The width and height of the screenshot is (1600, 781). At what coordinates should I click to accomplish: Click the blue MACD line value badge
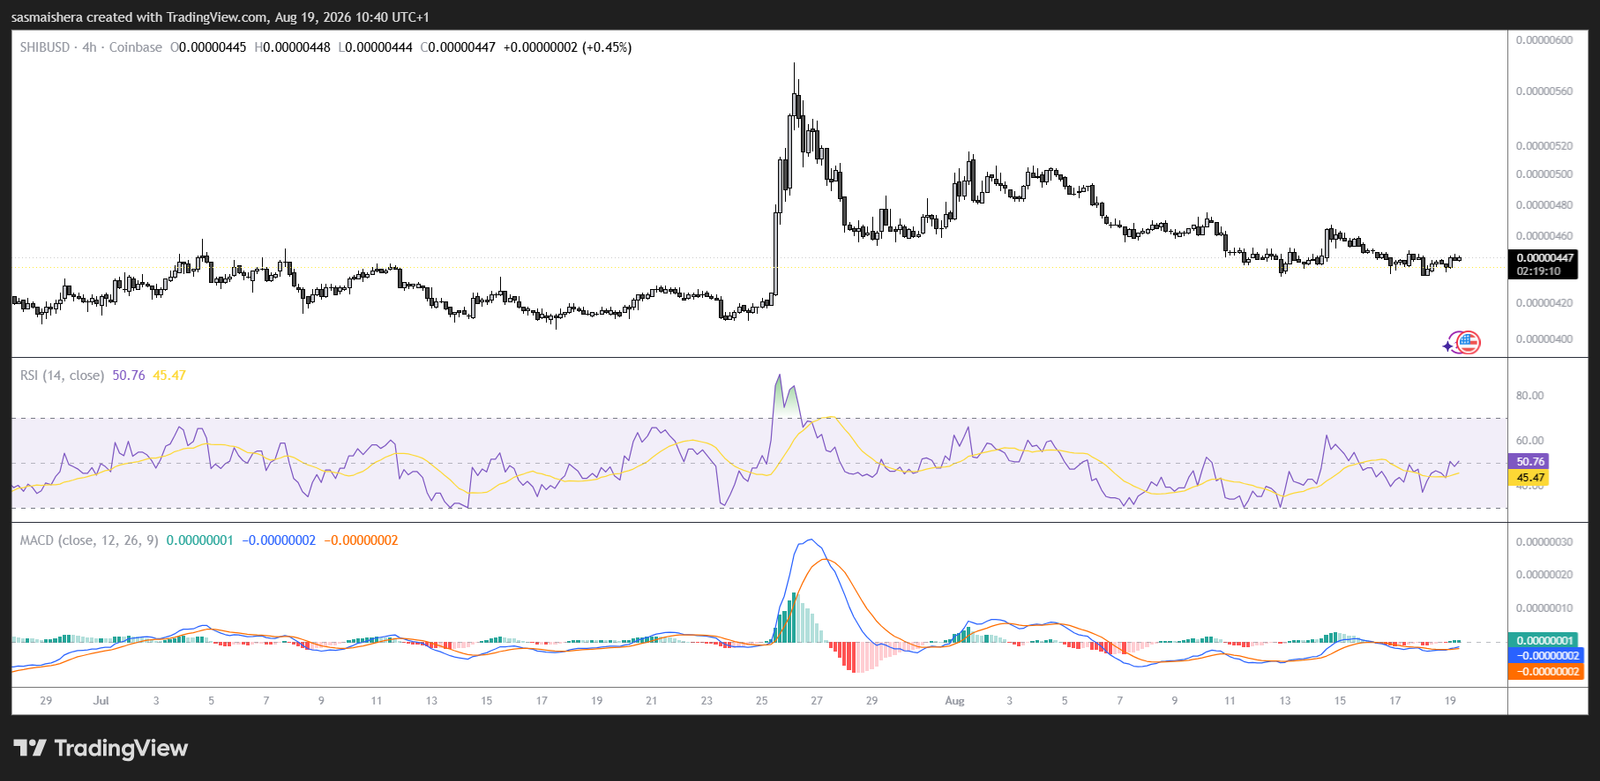(x=1545, y=656)
